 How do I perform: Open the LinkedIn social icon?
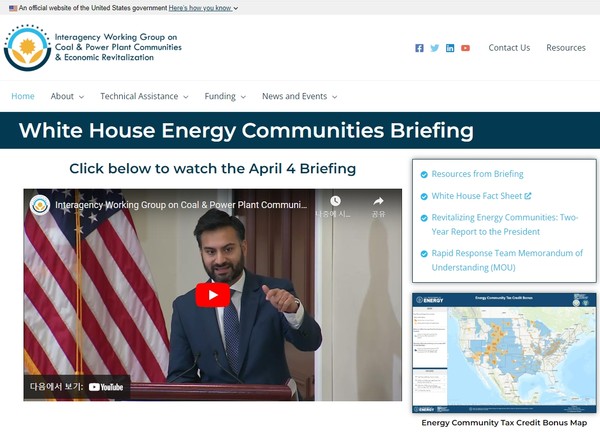click(x=450, y=48)
